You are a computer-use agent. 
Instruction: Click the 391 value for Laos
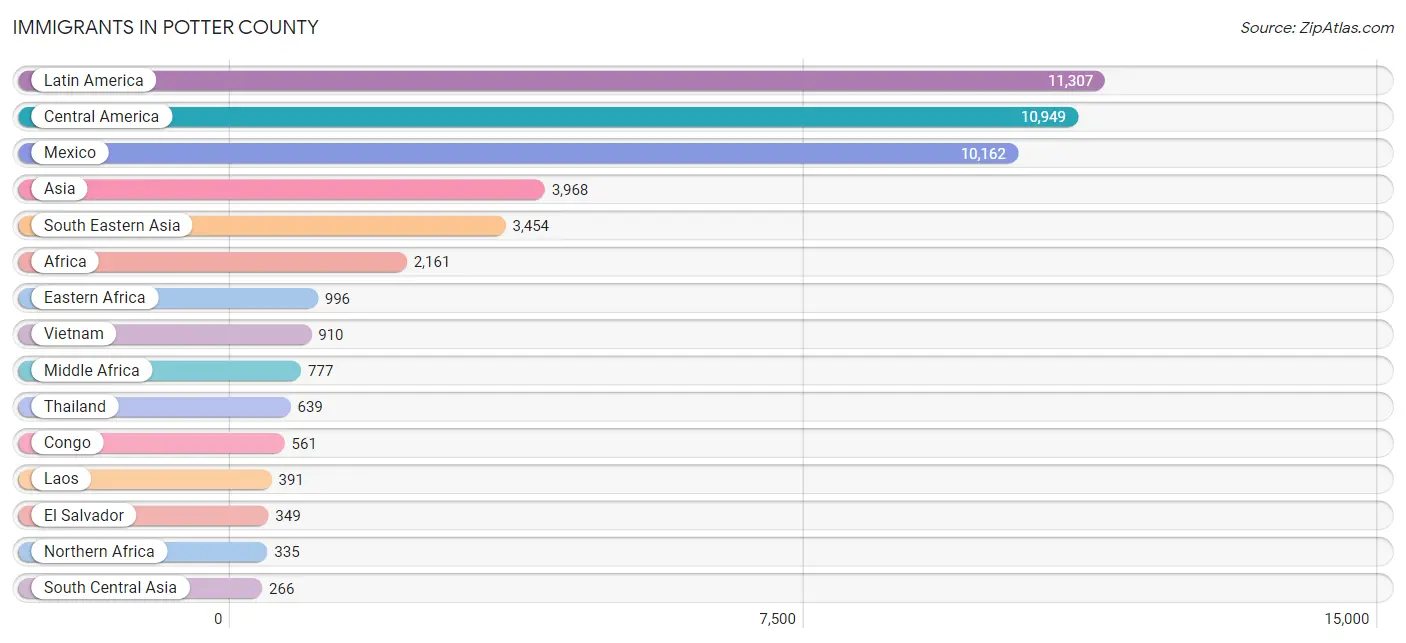coord(291,480)
